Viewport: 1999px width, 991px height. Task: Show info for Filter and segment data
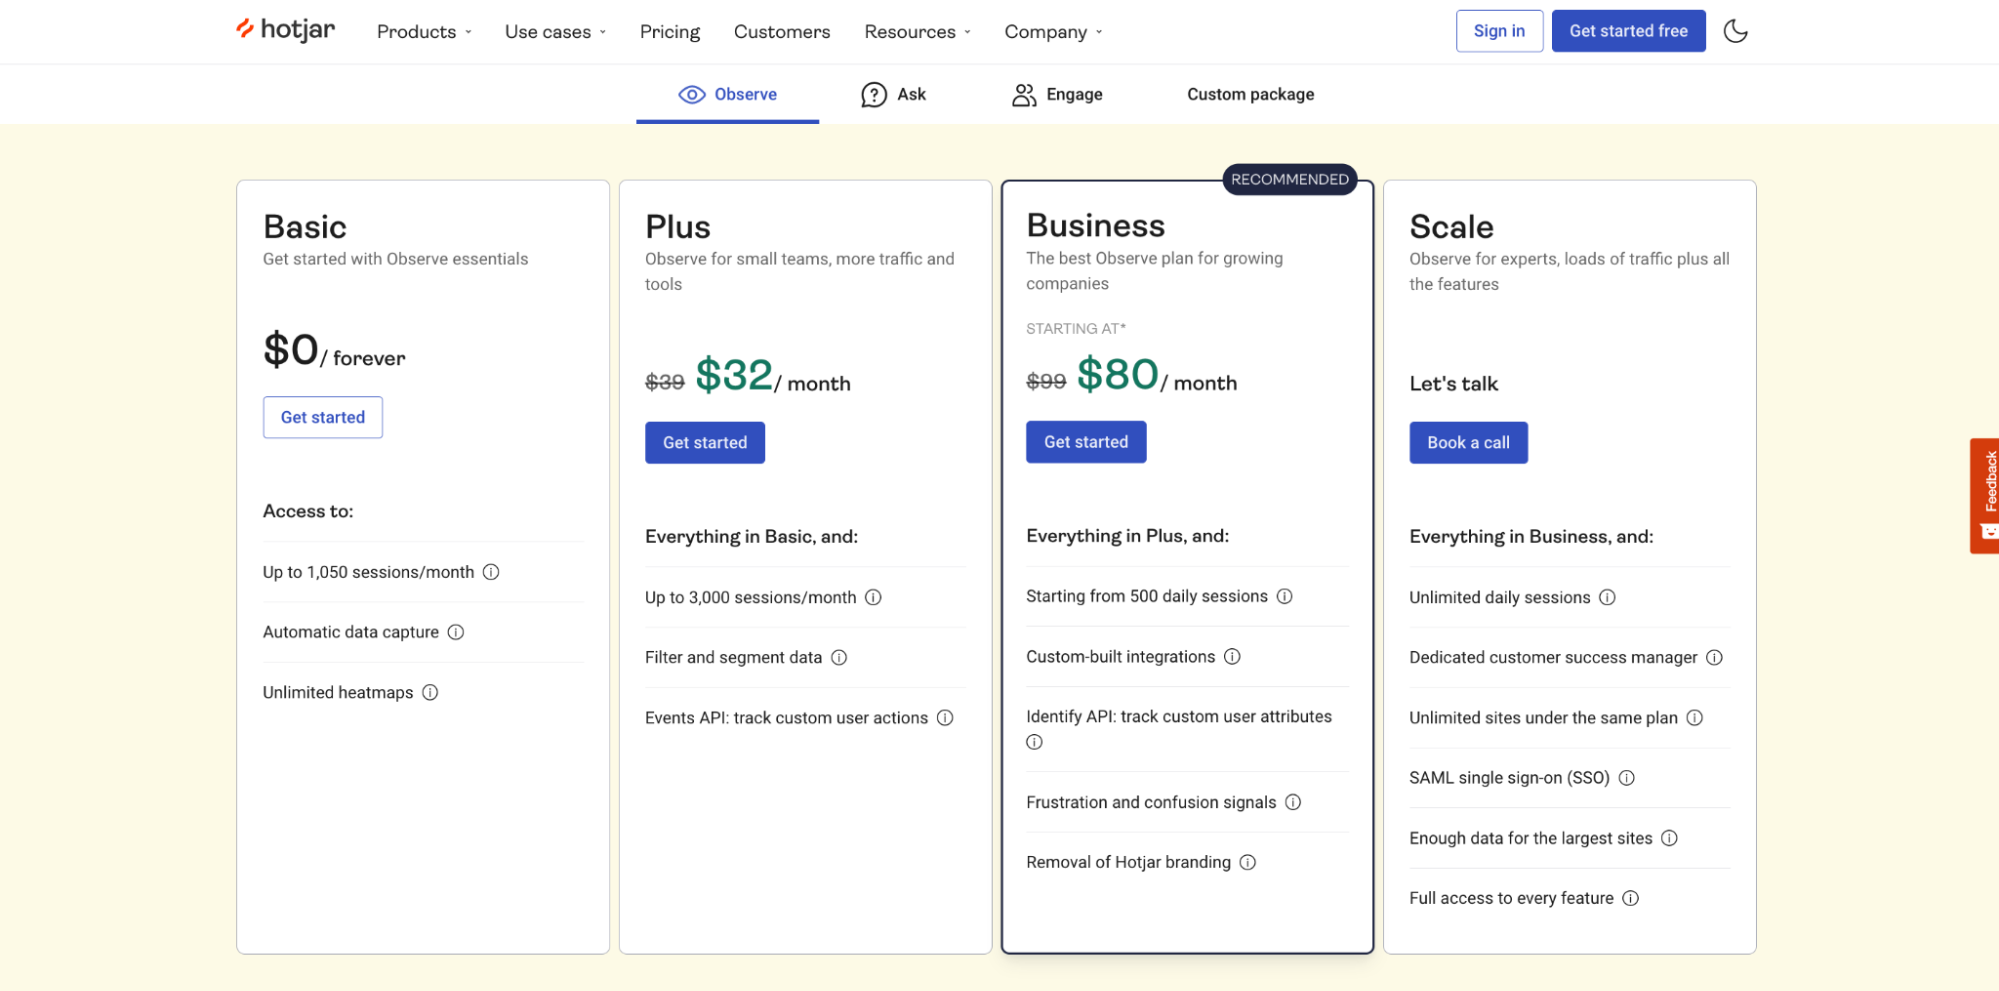coord(839,657)
